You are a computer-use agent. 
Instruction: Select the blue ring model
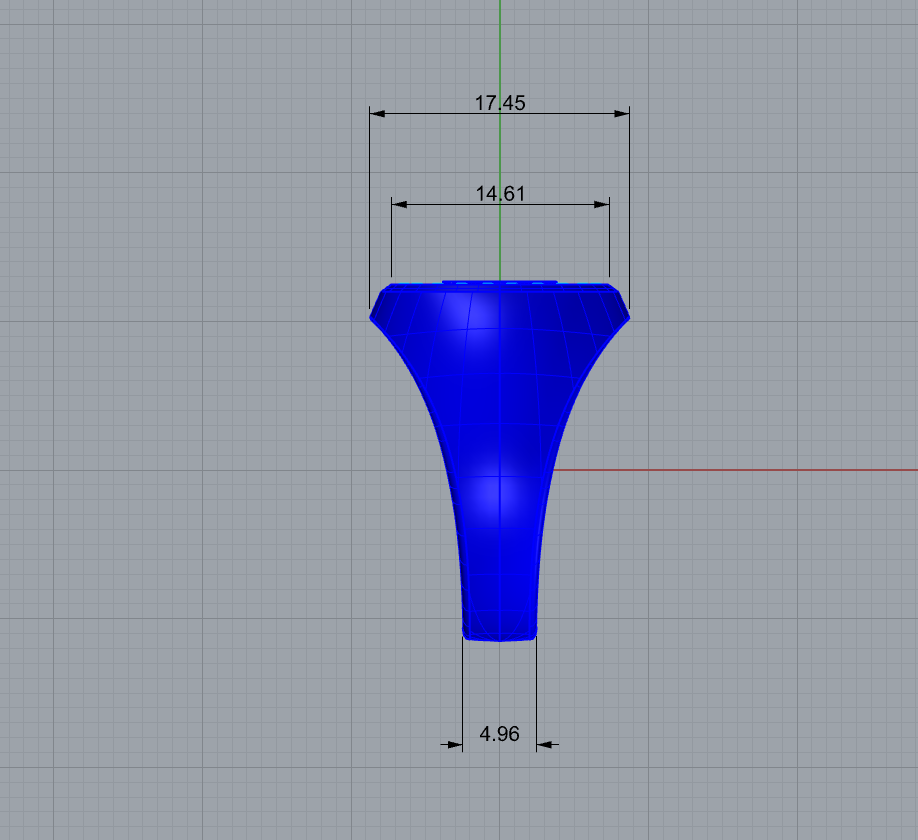(499, 461)
